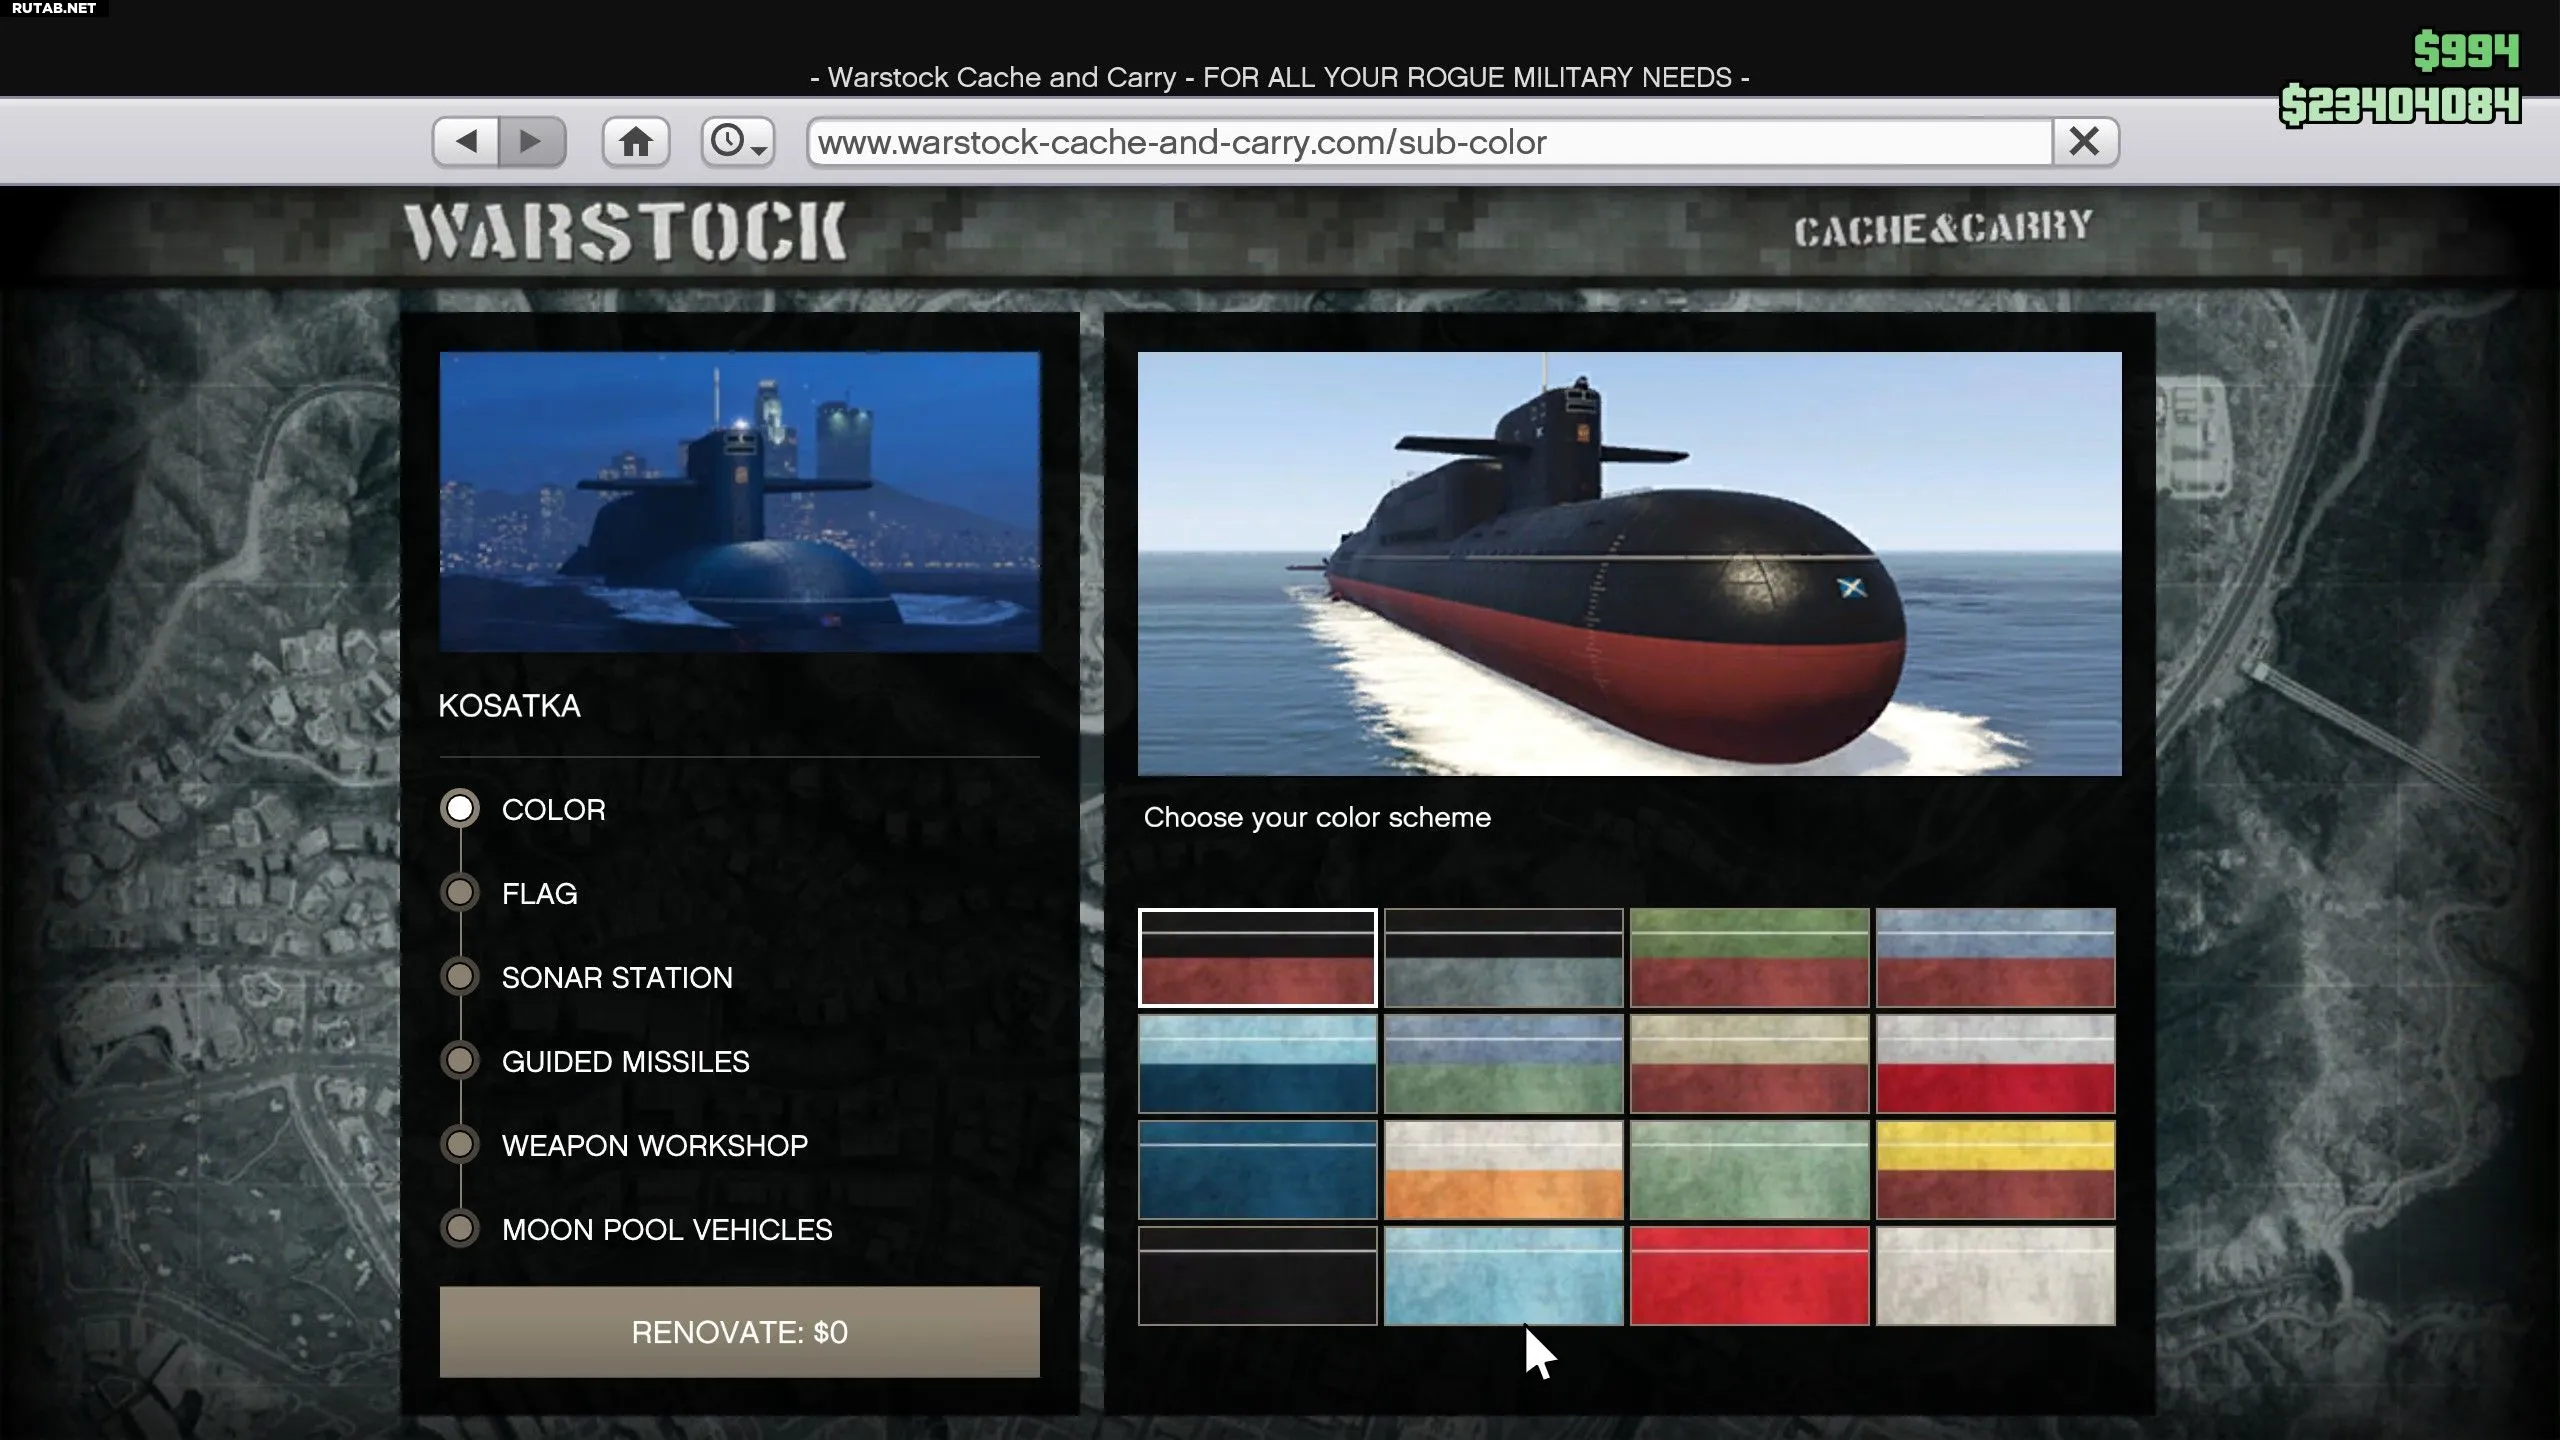Select the FLAG radio option
Screen dimensions: 2560x1440
[x=460, y=892]
